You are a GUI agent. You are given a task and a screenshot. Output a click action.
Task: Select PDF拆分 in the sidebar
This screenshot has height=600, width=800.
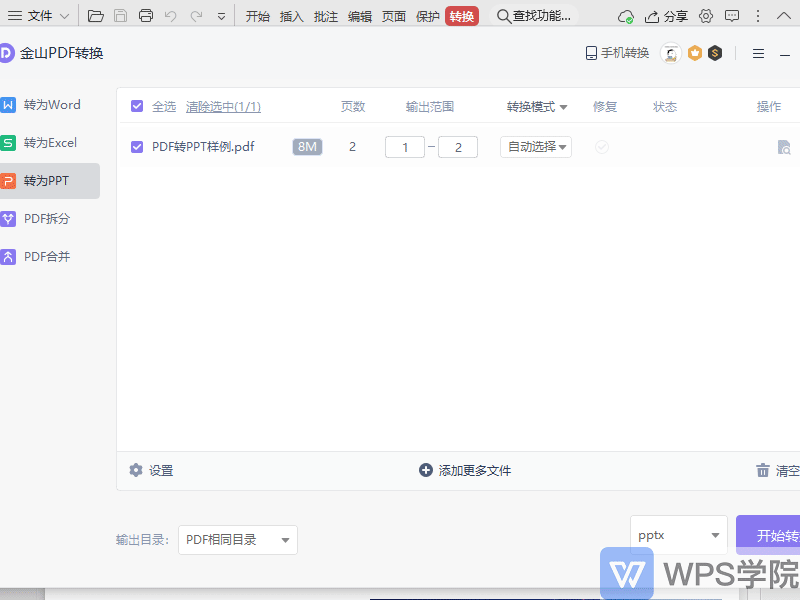coord(50,219)
